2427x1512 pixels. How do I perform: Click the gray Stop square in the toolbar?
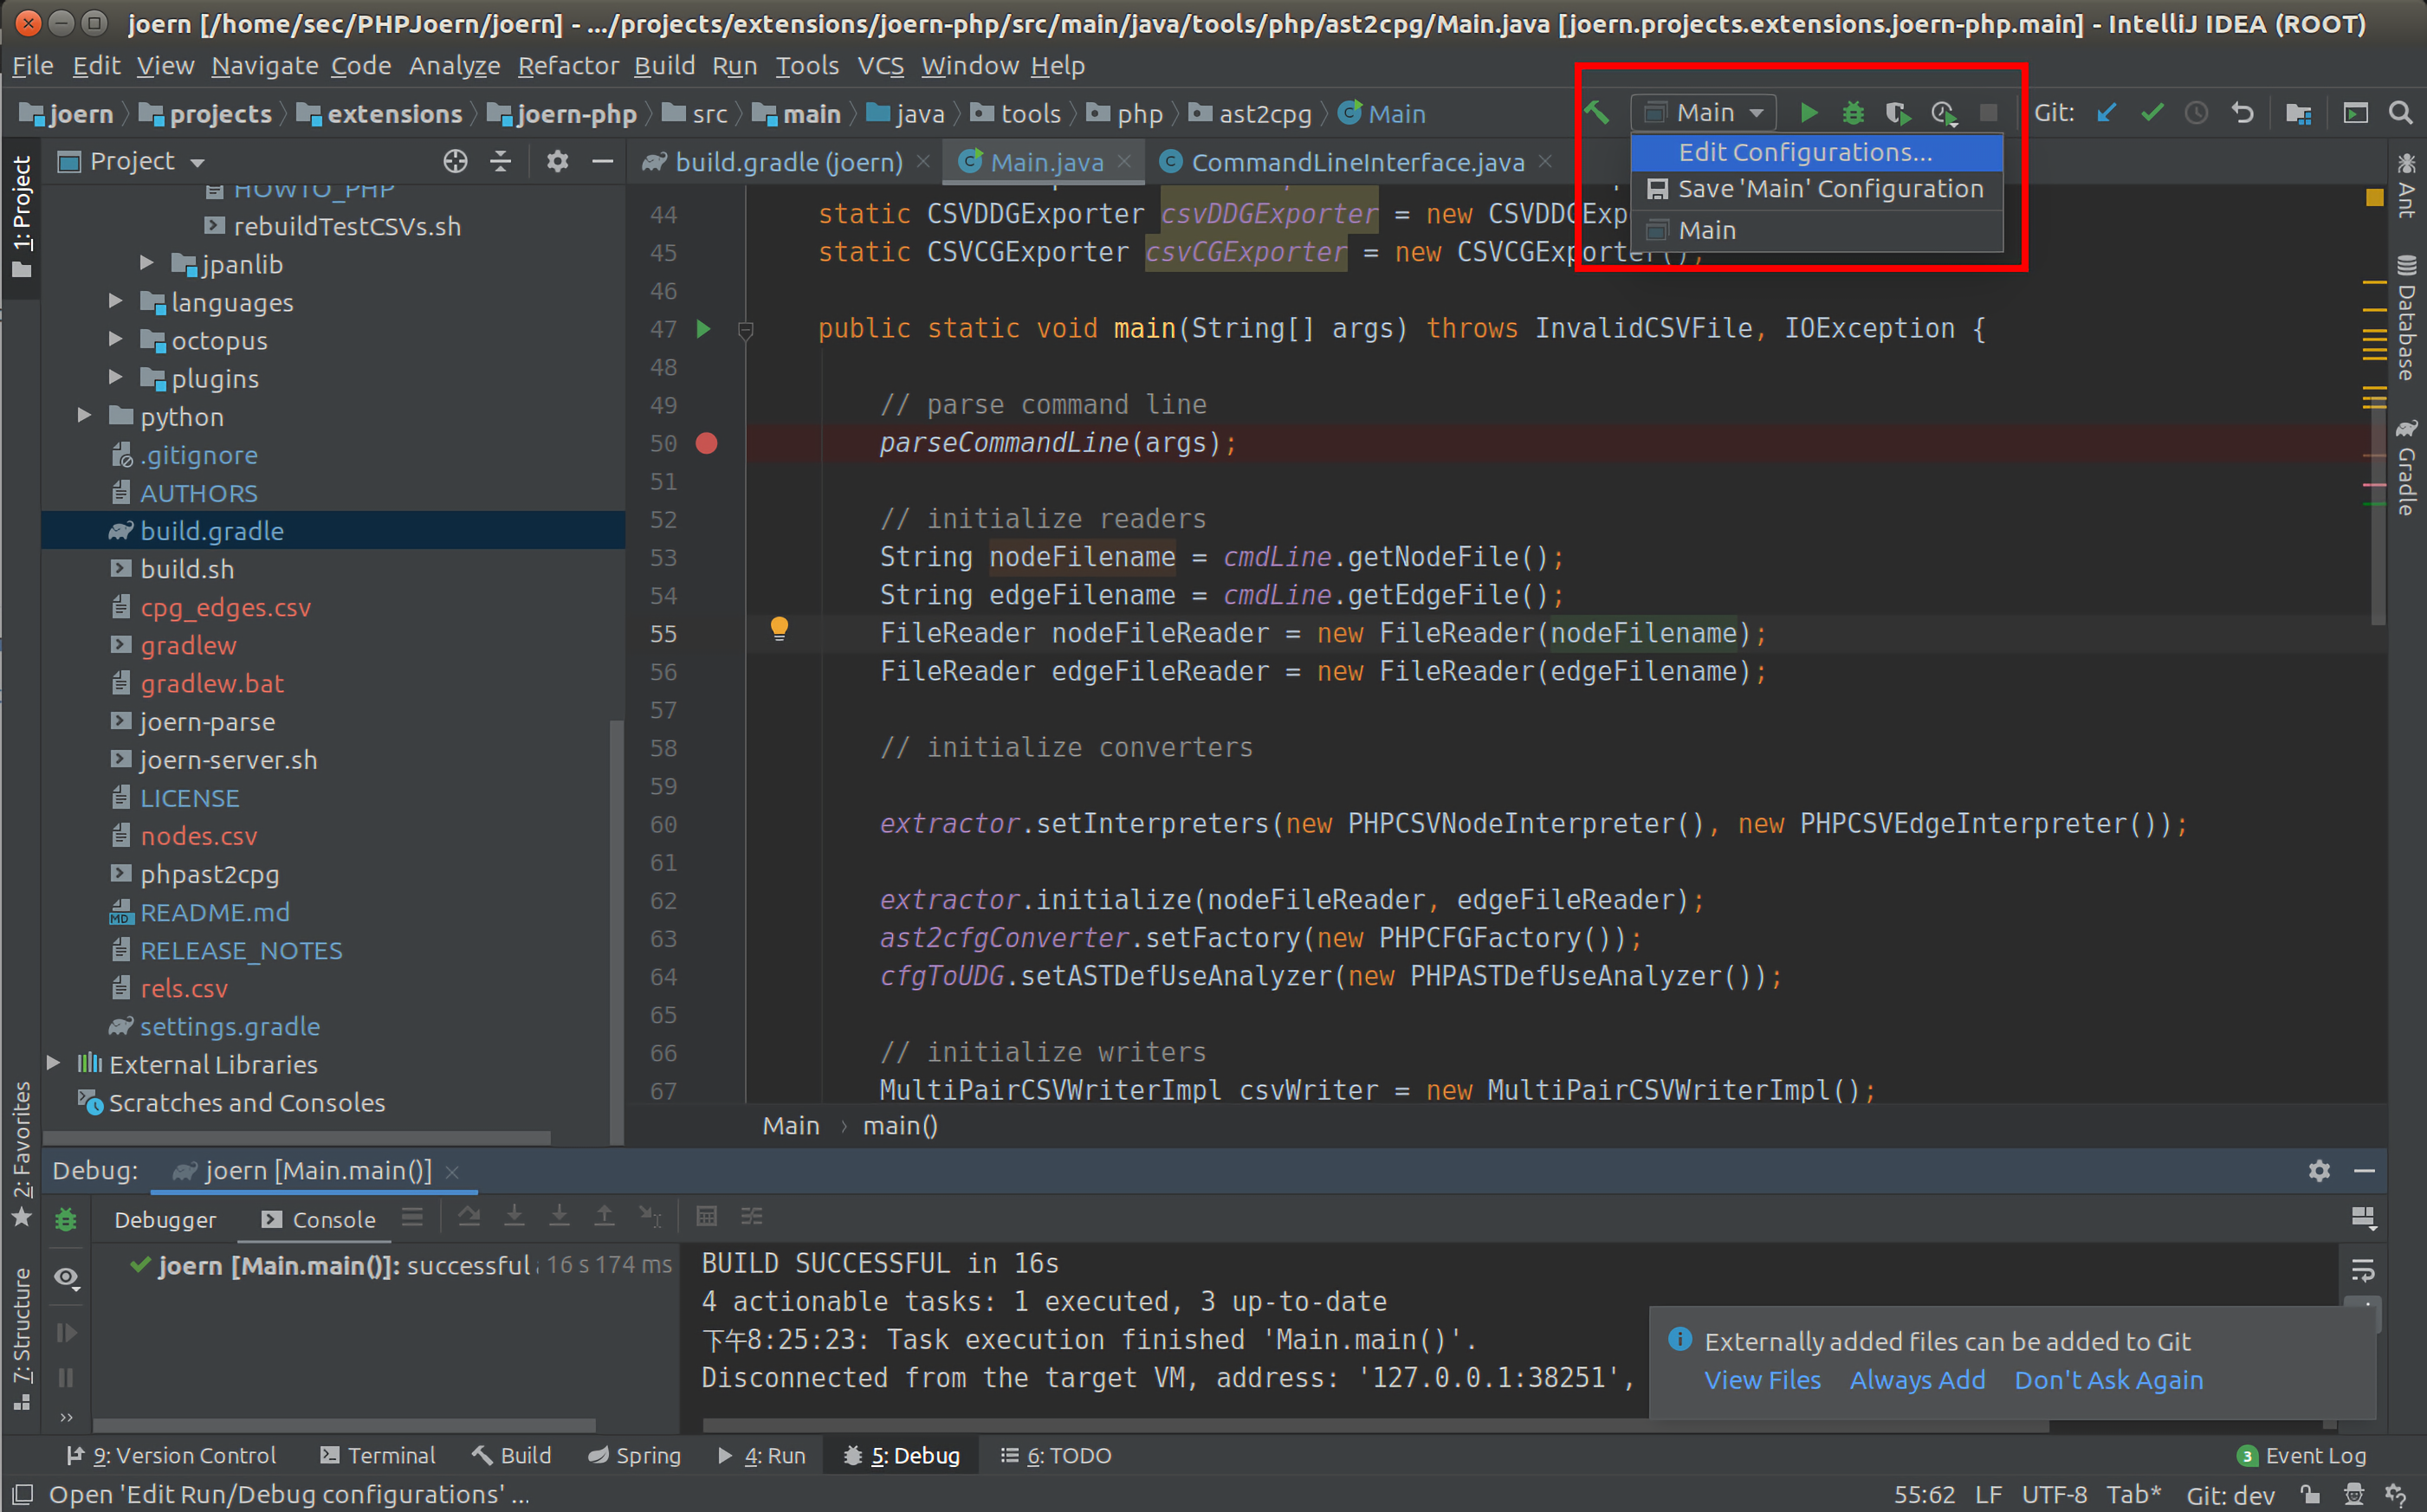[1988, 113]
